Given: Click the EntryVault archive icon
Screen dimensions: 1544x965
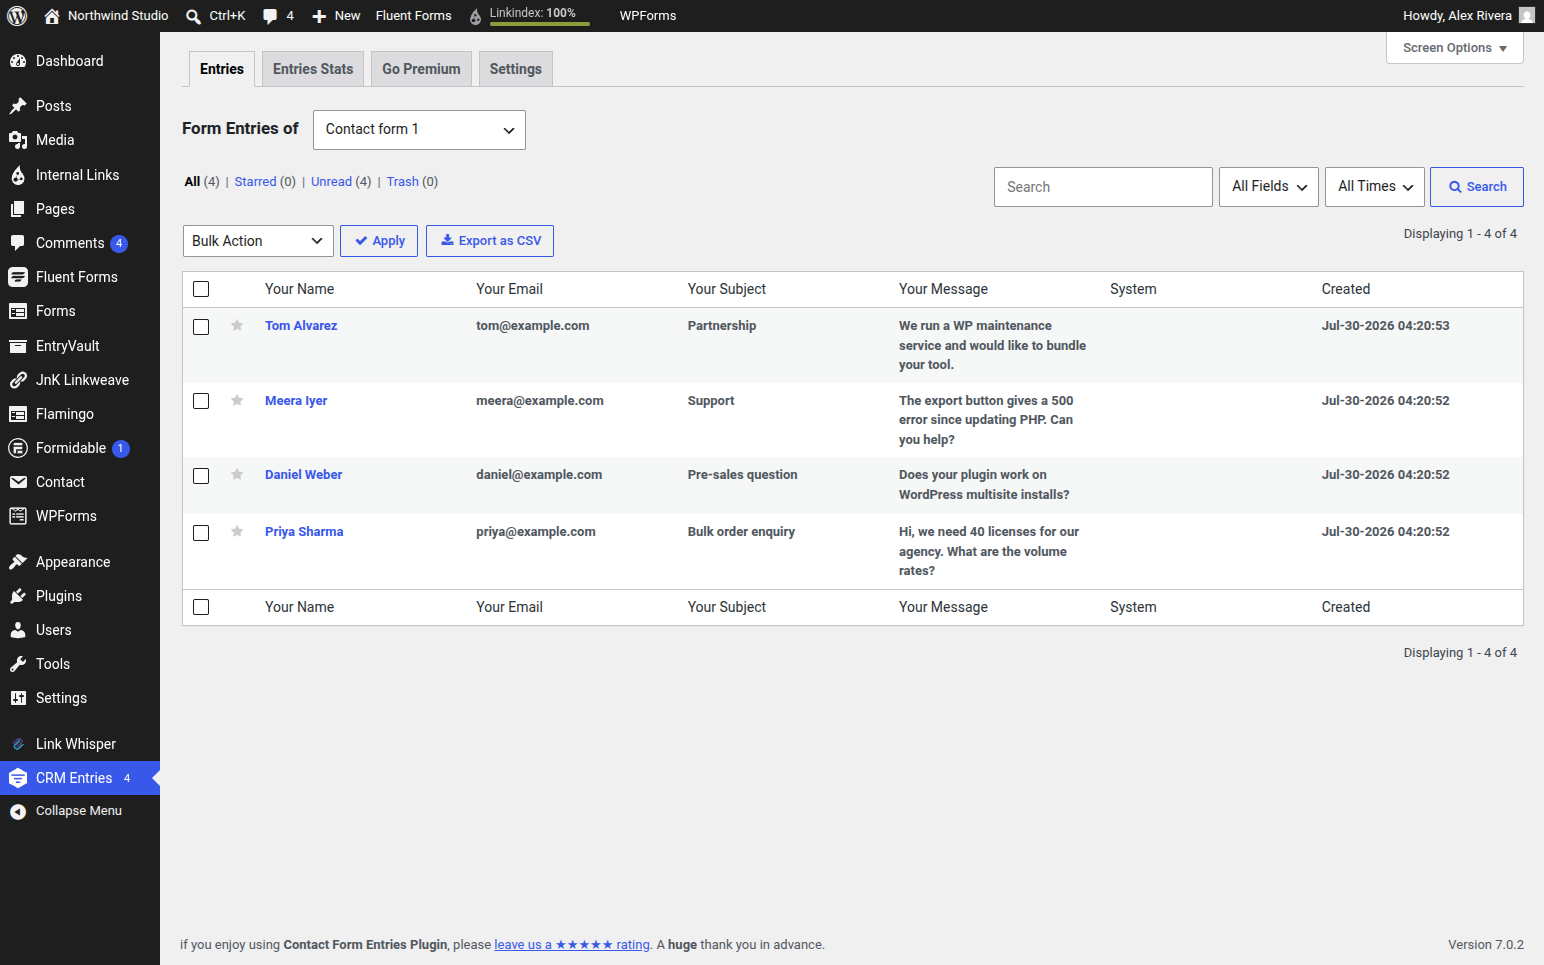Looking at the screenshot, I should (18, 346).
